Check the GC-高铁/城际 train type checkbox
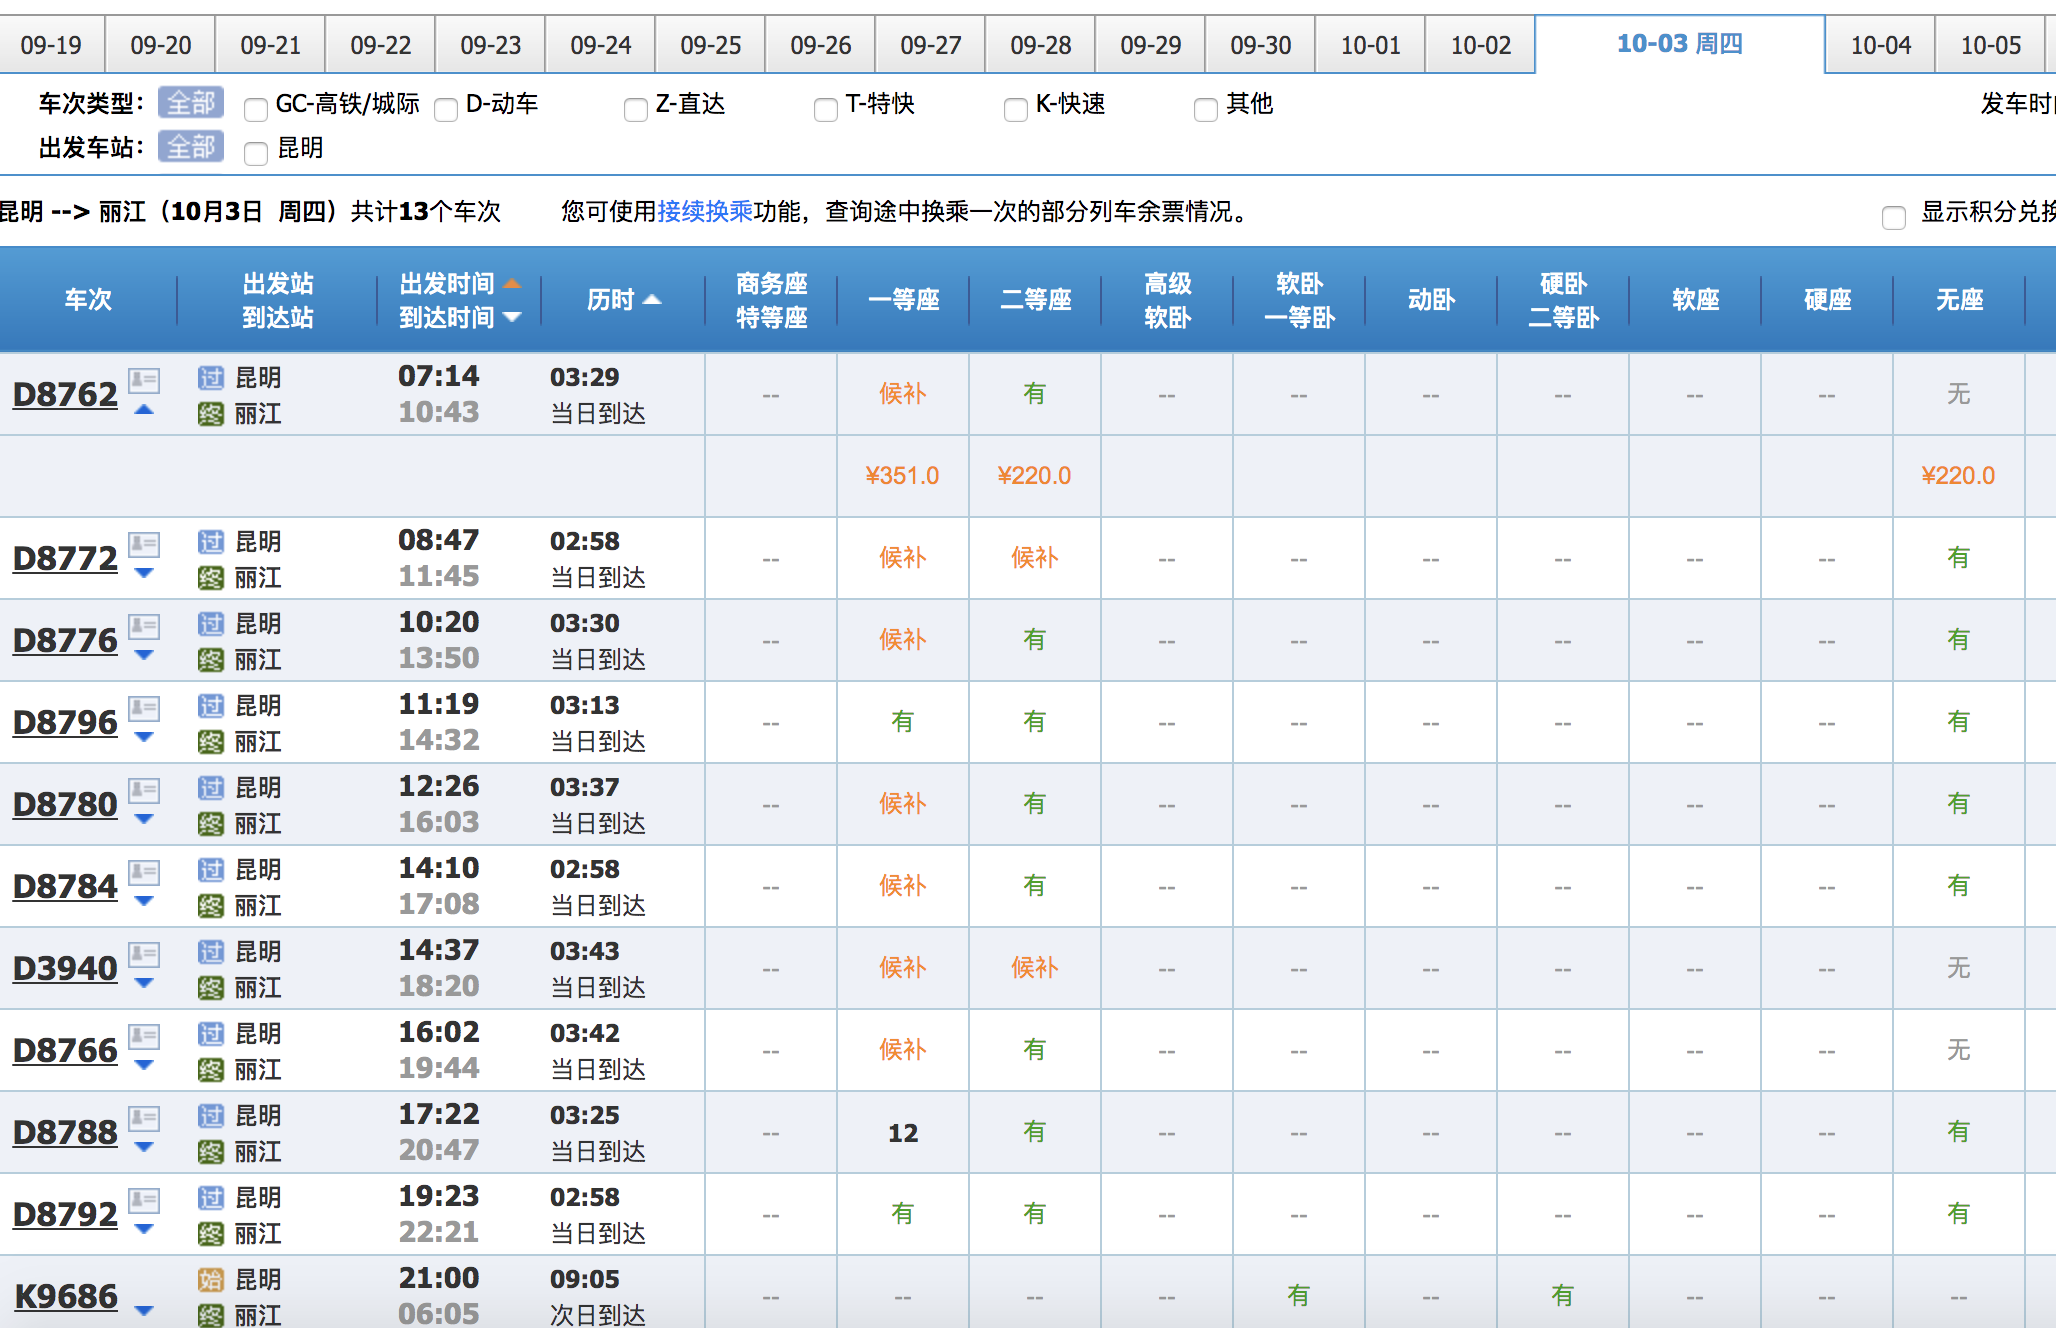Image resolution: width=2056 pixels, height=1328 pixels. 256,108
